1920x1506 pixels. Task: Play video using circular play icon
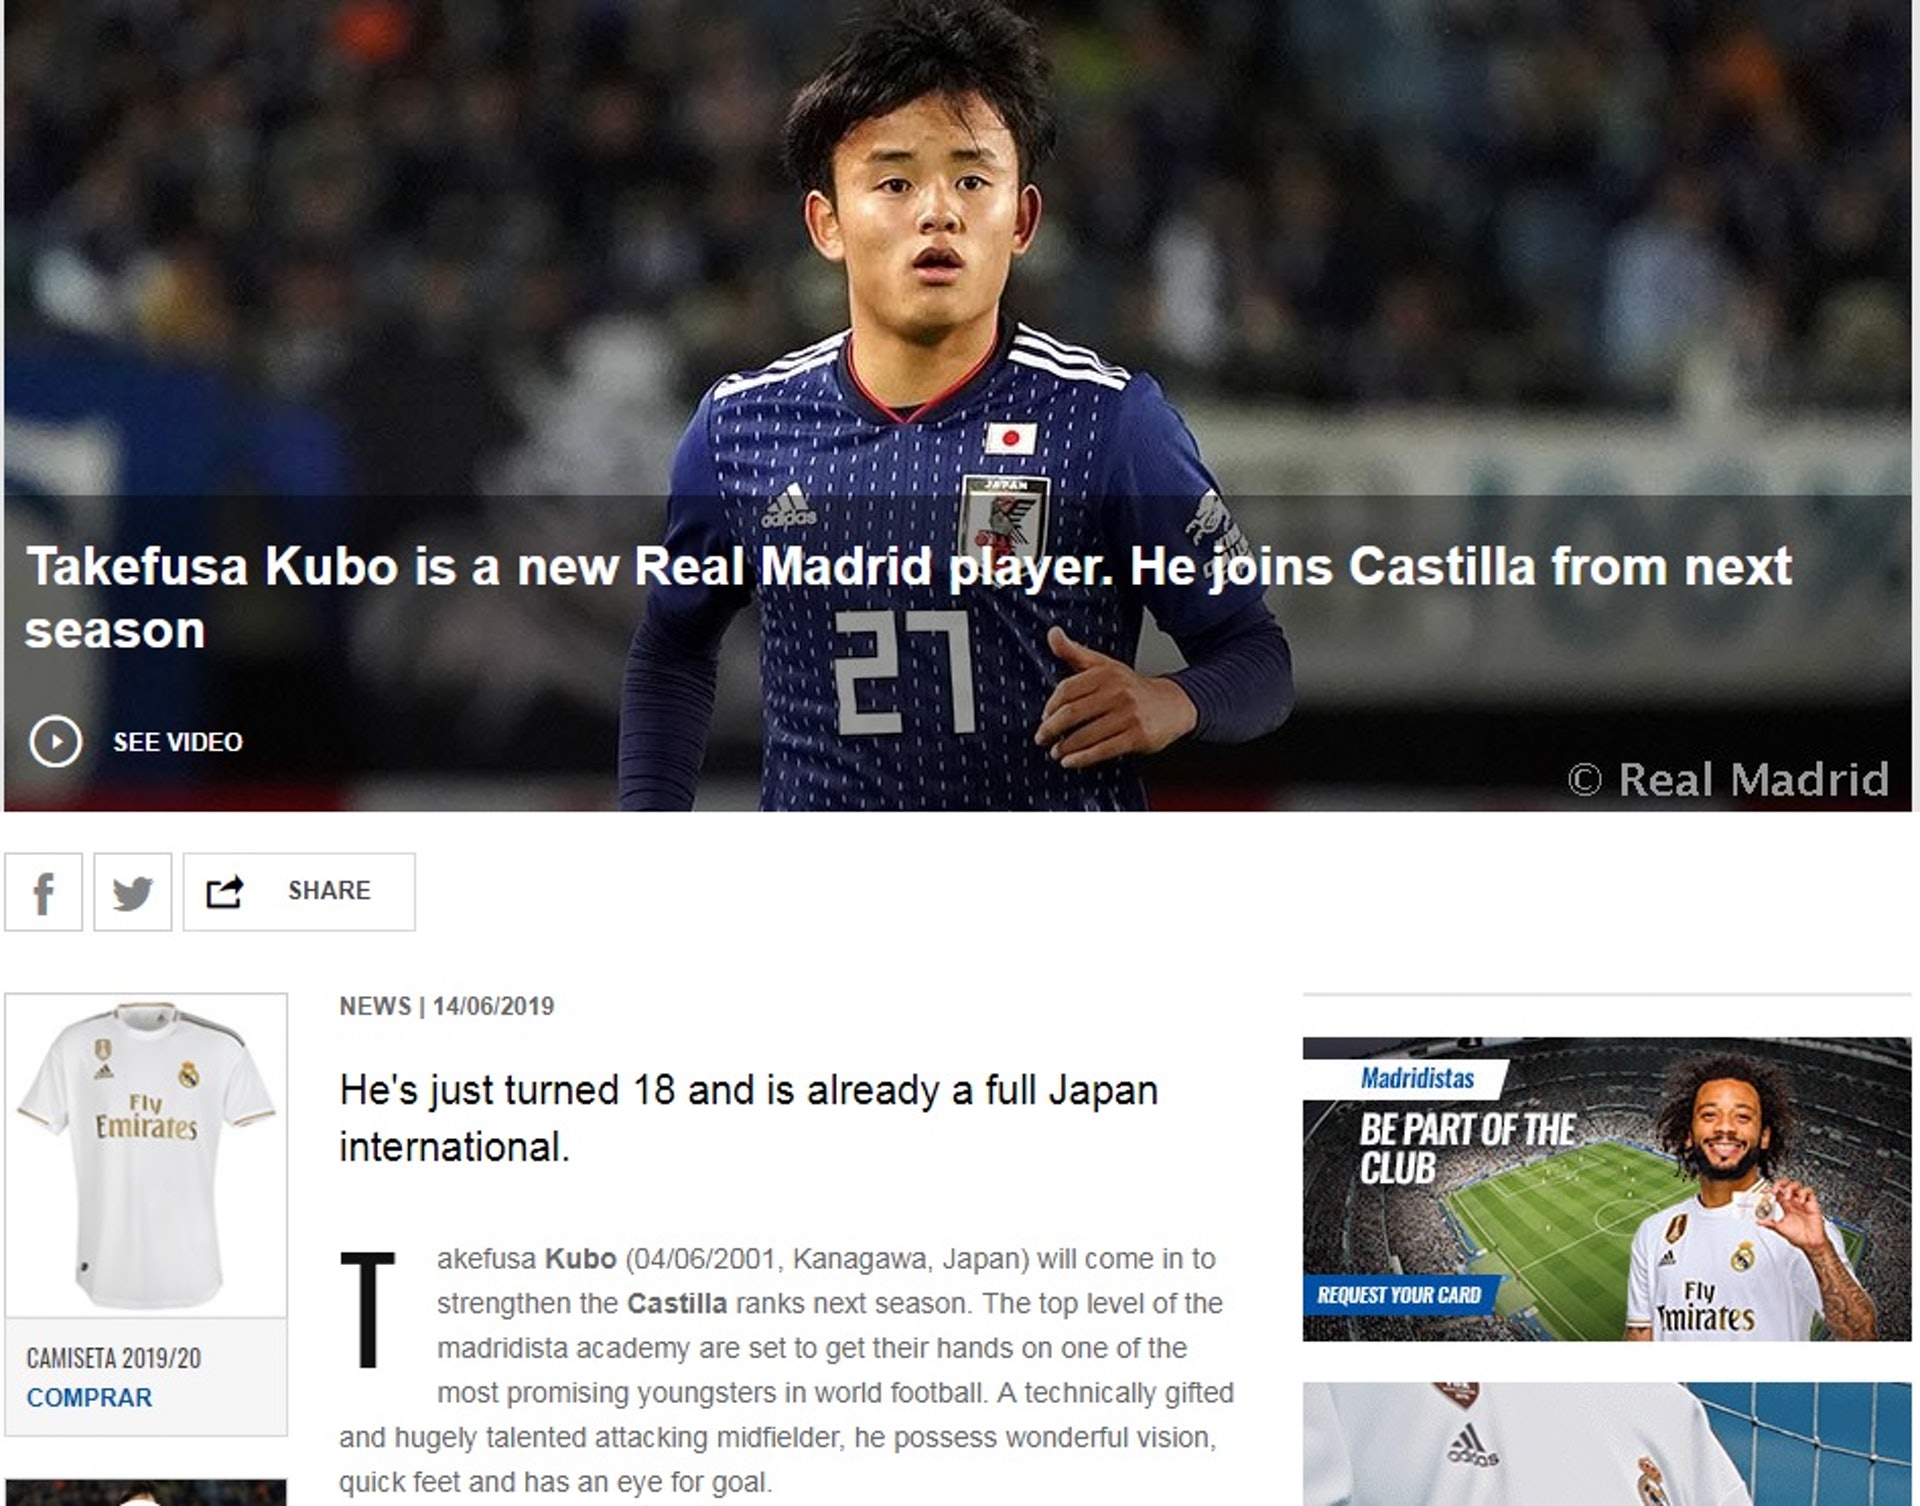point(55,742)
